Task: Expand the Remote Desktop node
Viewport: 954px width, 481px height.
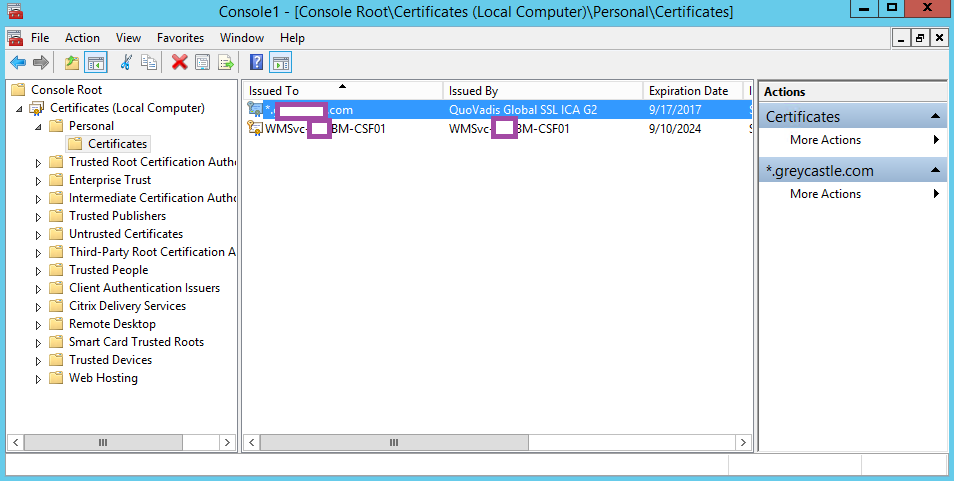Action: 38,325
